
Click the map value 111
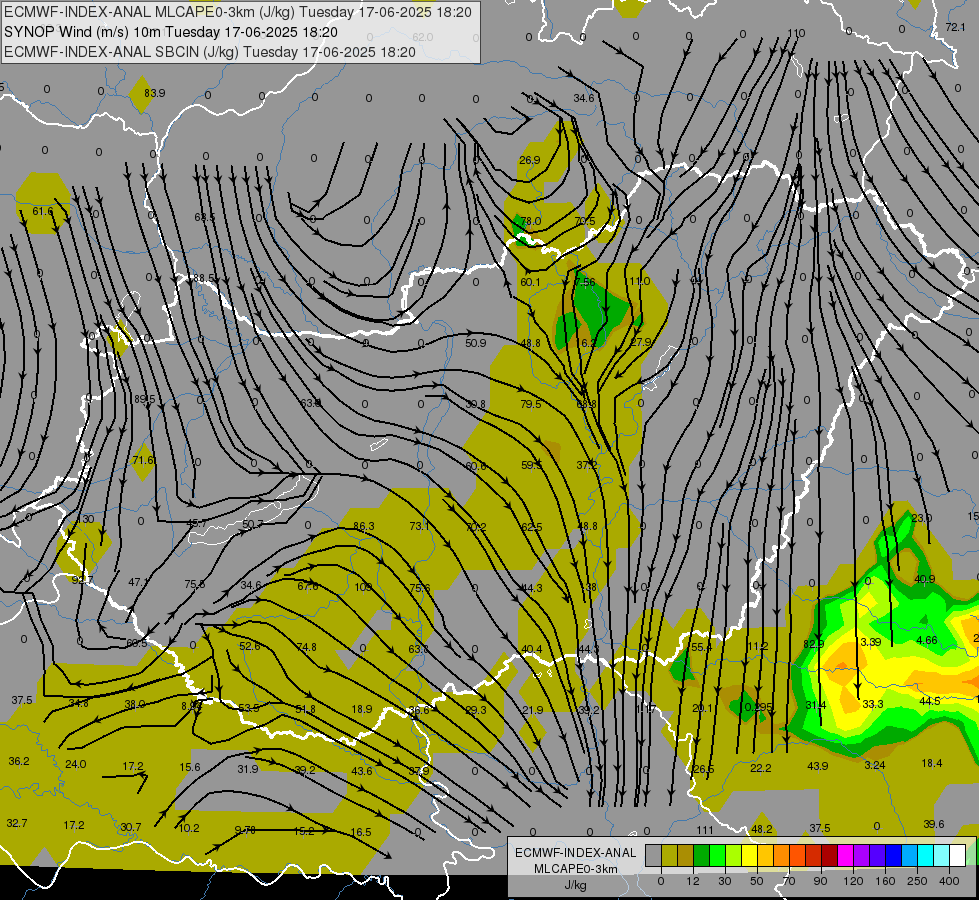point(705,830)
